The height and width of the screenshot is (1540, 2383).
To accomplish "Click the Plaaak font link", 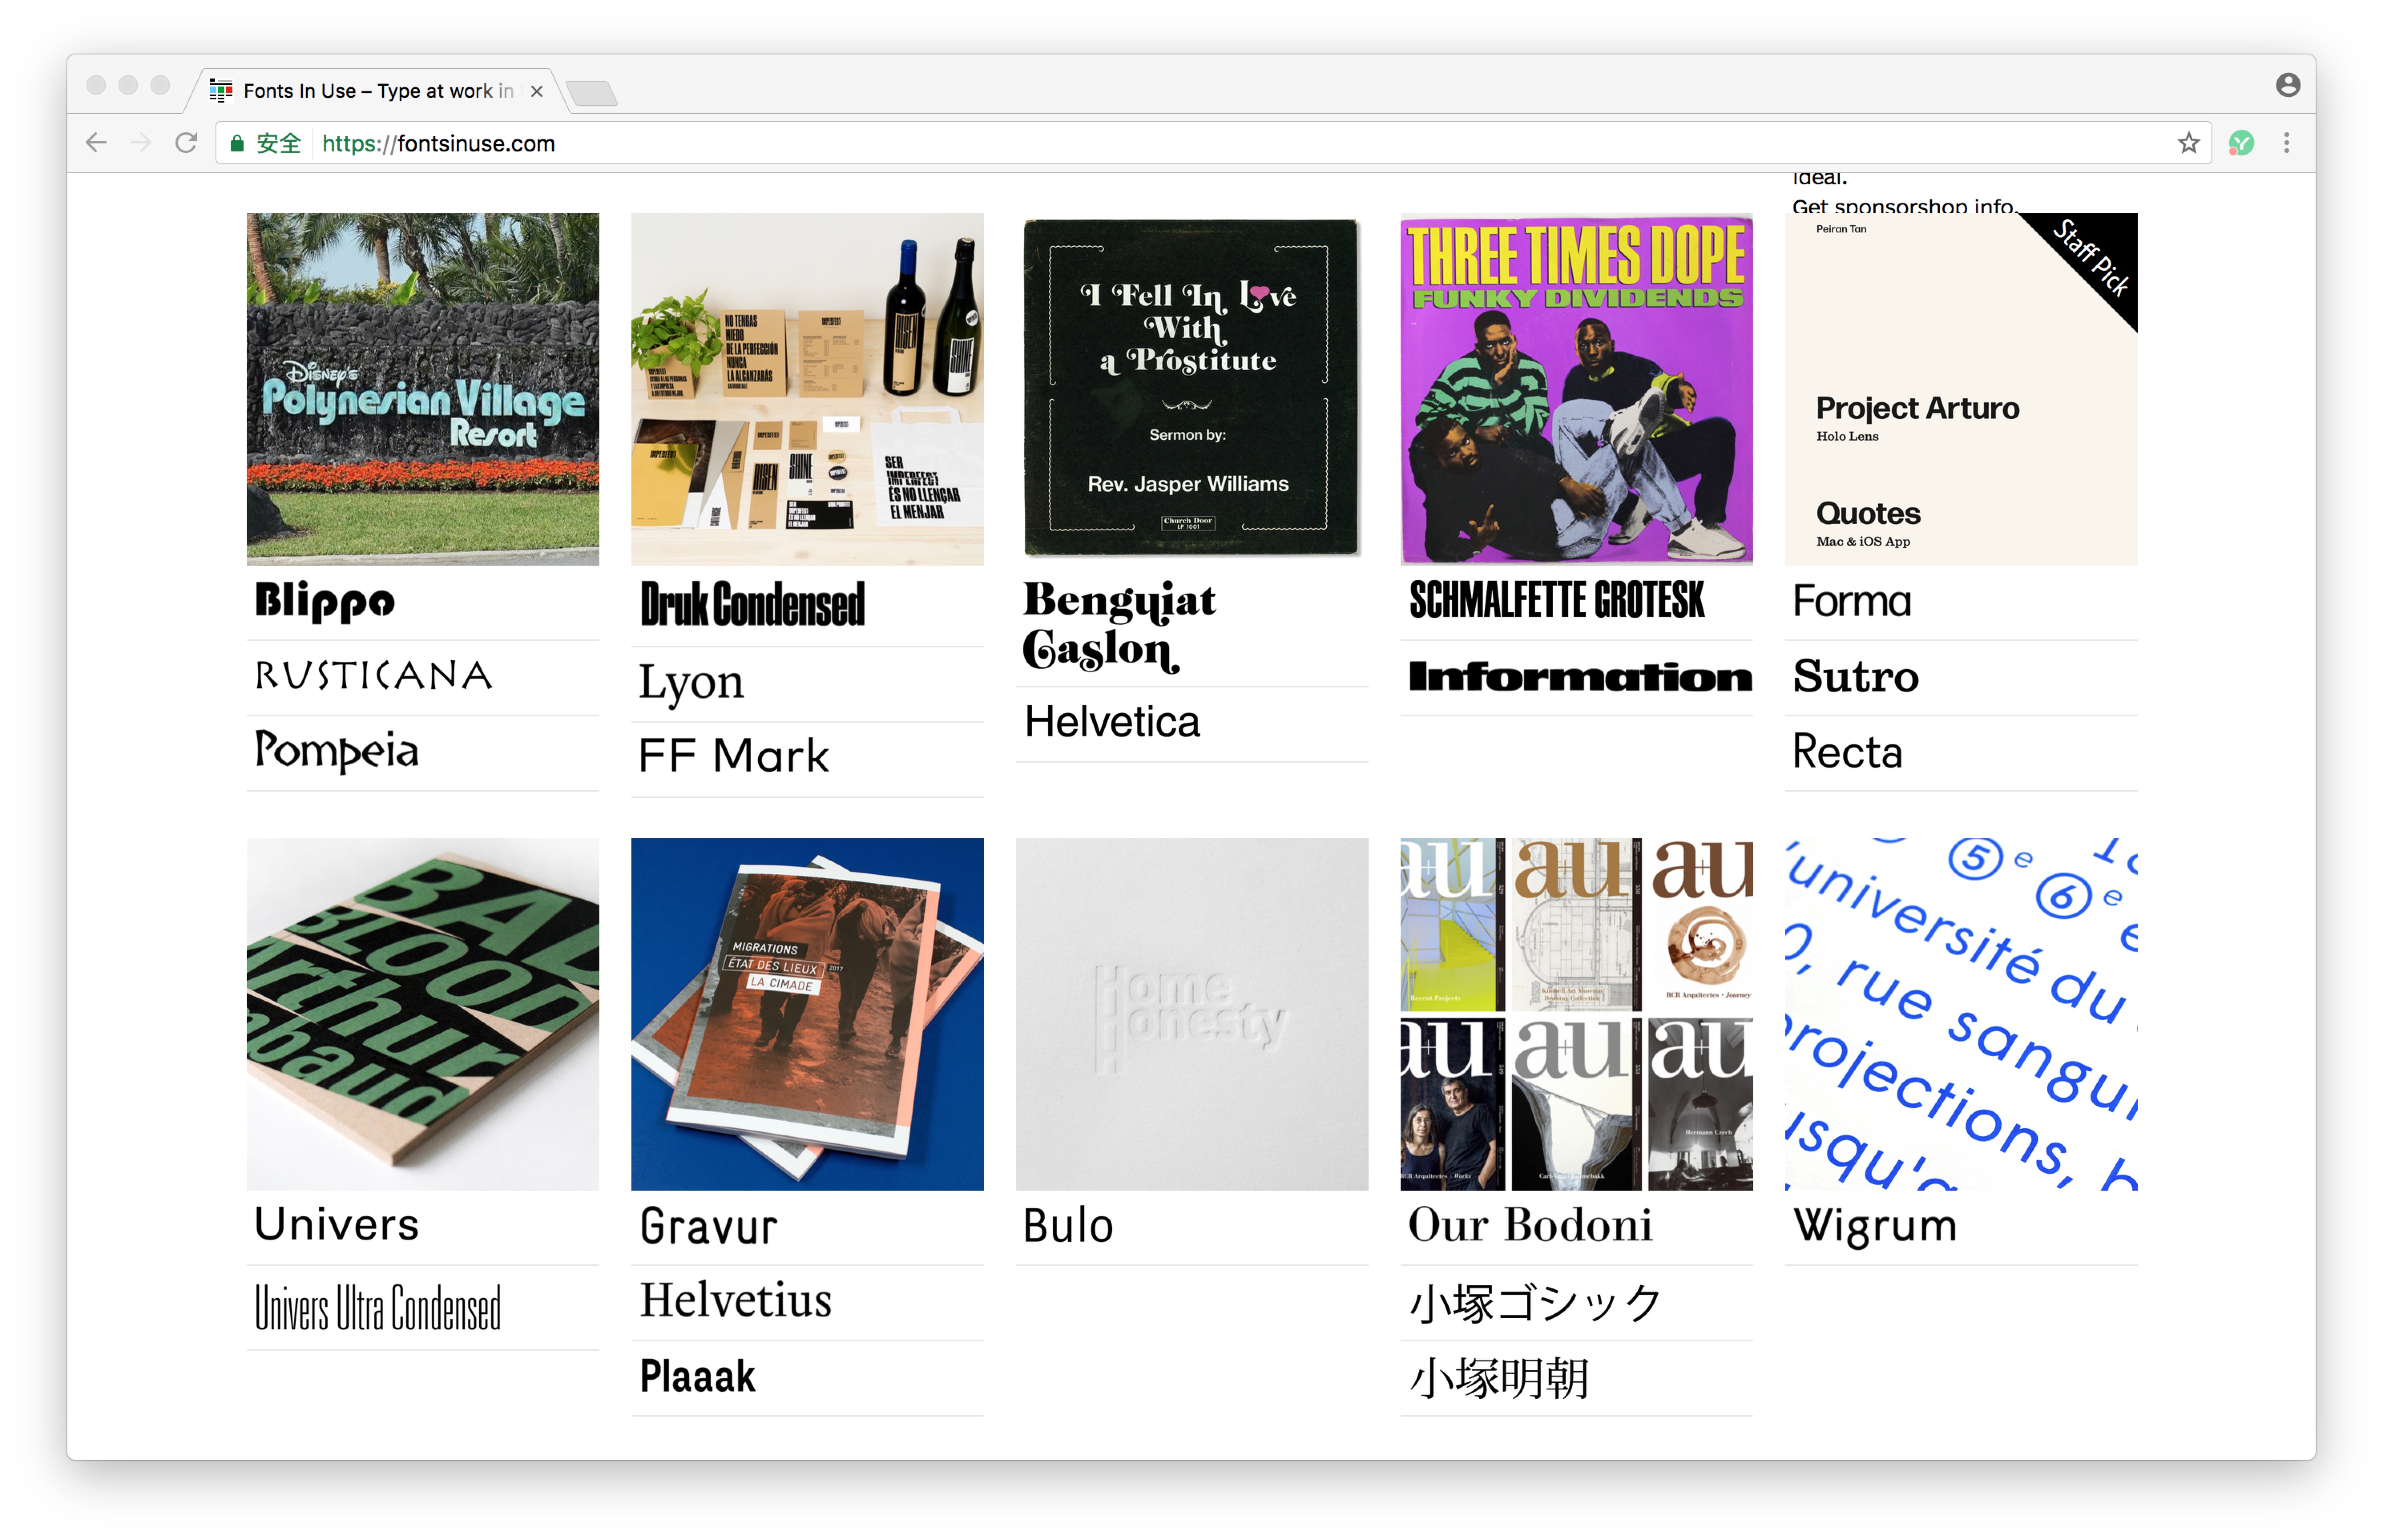I will pyautogui.click(x=698, y=1377).
